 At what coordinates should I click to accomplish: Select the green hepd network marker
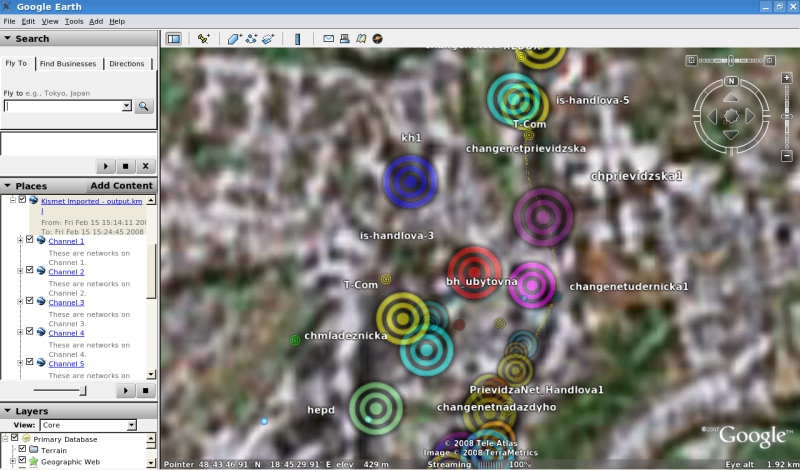(x=376, y=409)
